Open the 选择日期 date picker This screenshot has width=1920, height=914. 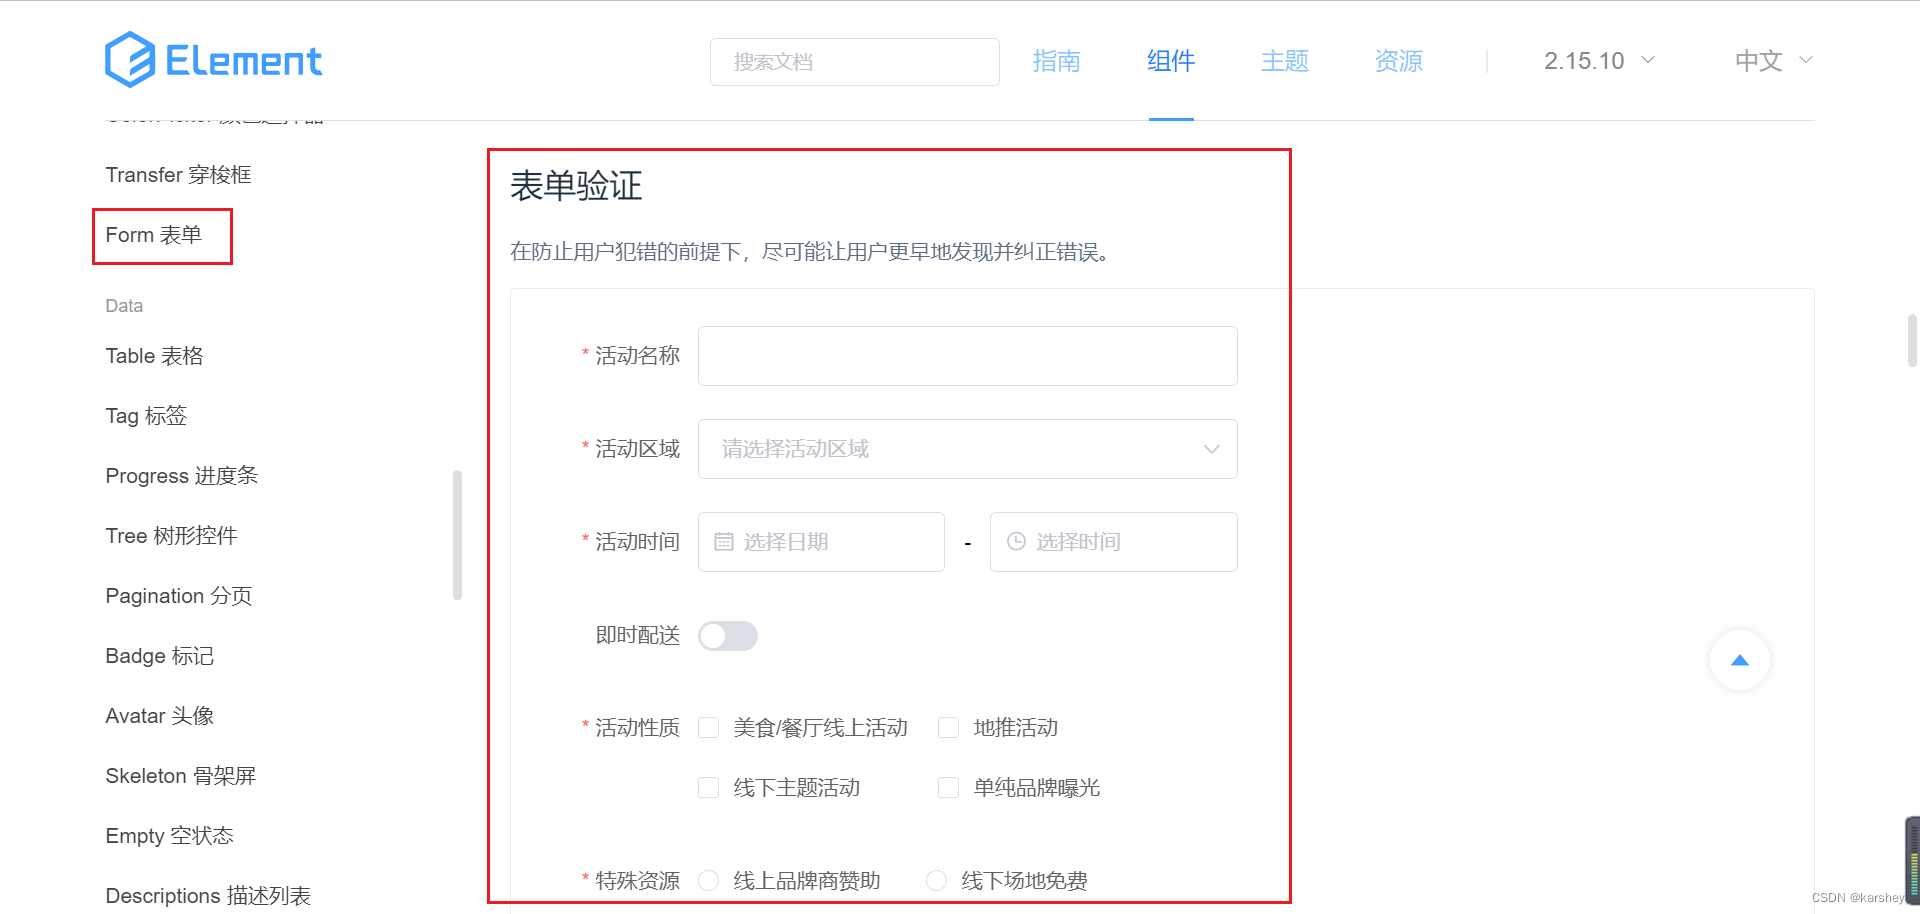point(821,542)
